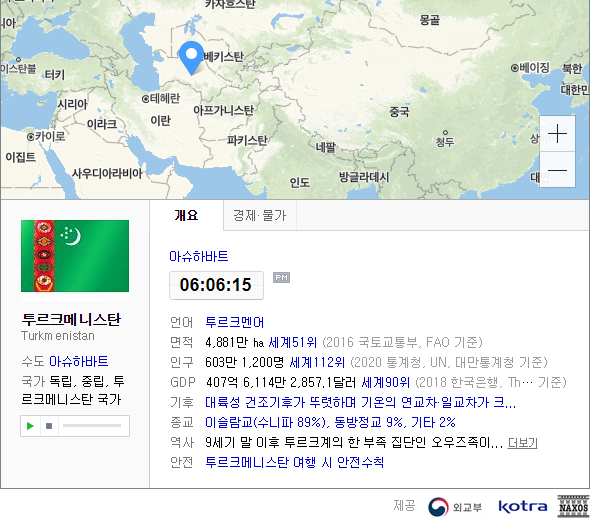The image size is (591, 521).
Task: Click the 카이로 city label on map
Action: click(x=46, y=136)
